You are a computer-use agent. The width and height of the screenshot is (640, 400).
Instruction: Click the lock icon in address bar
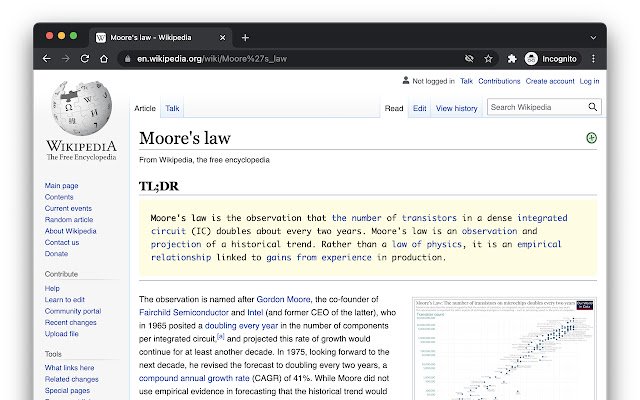pos(128,59)
